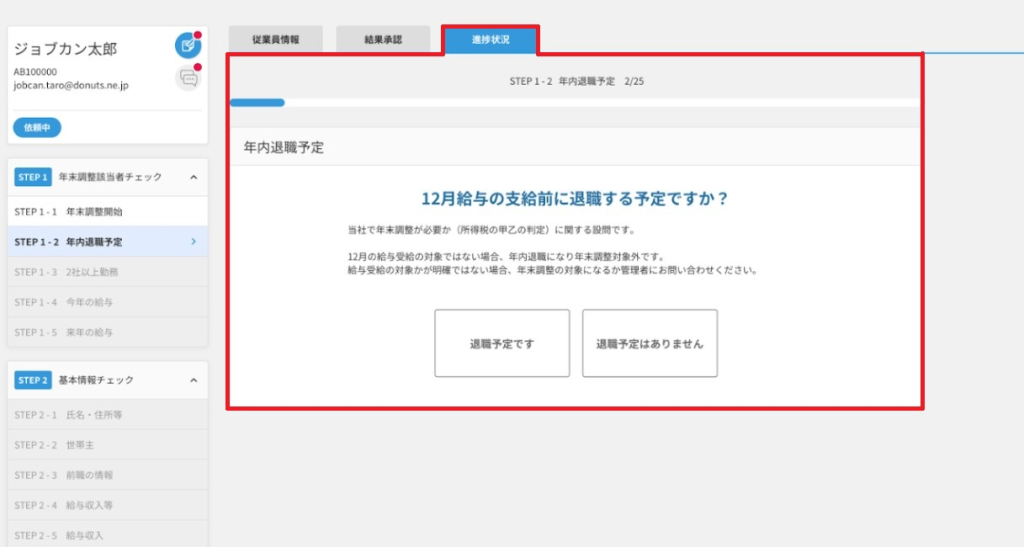Click the arrow on the STEP 1-2 row
Screen dimensions: 1024x547
click(x=193, y=242)
